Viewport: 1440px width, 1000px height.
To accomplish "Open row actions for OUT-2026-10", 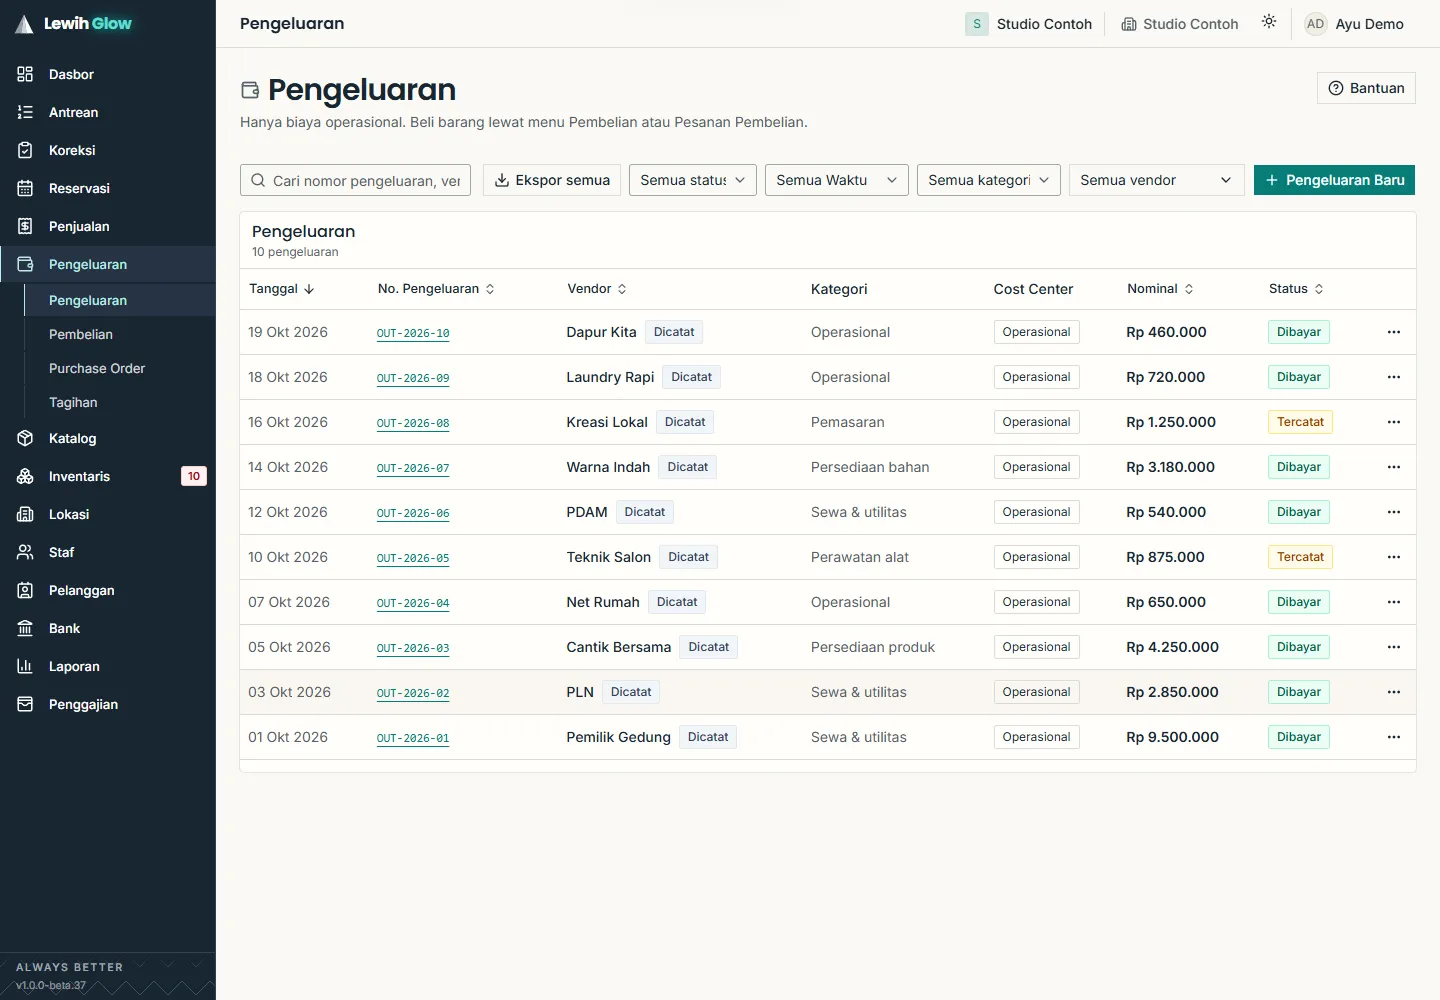I will [1394, 332].
